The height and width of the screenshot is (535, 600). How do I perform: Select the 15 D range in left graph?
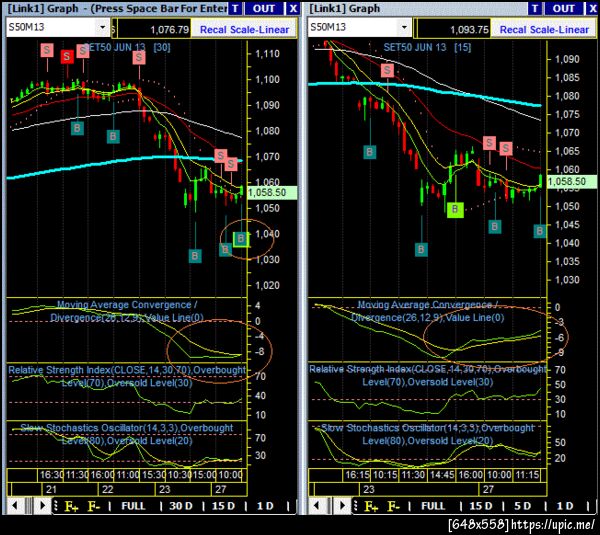223,506
